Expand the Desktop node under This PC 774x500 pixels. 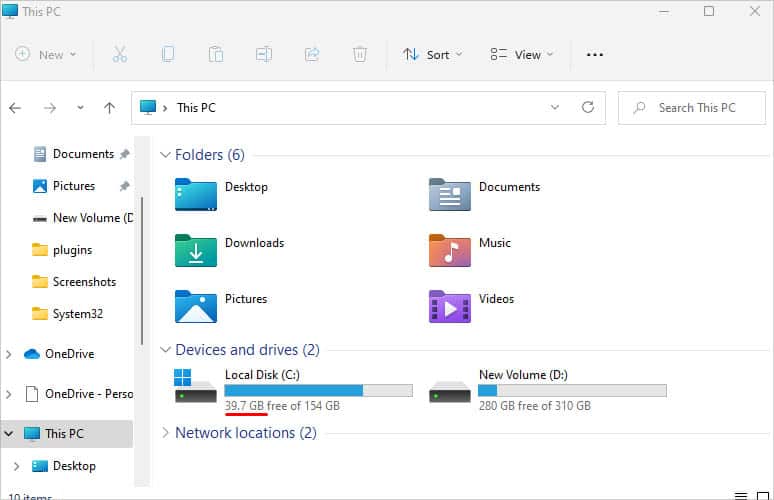[16, 466]
